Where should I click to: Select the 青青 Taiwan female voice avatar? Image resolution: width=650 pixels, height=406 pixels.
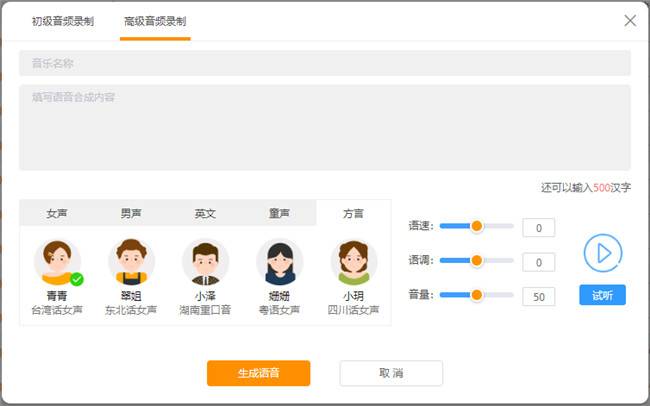click(57, 262)
